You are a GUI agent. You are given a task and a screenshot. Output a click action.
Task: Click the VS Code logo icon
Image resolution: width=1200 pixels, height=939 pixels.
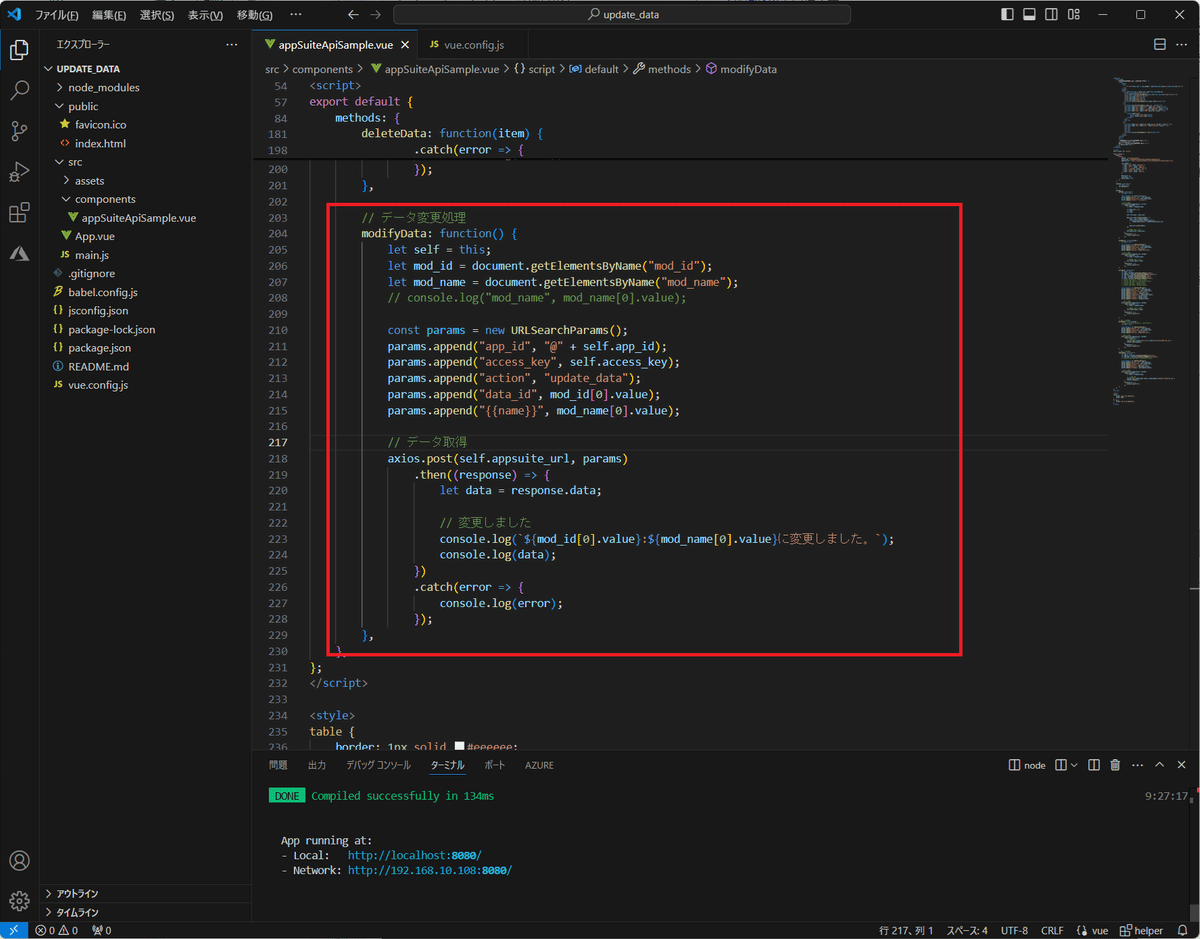coord(14,15)
